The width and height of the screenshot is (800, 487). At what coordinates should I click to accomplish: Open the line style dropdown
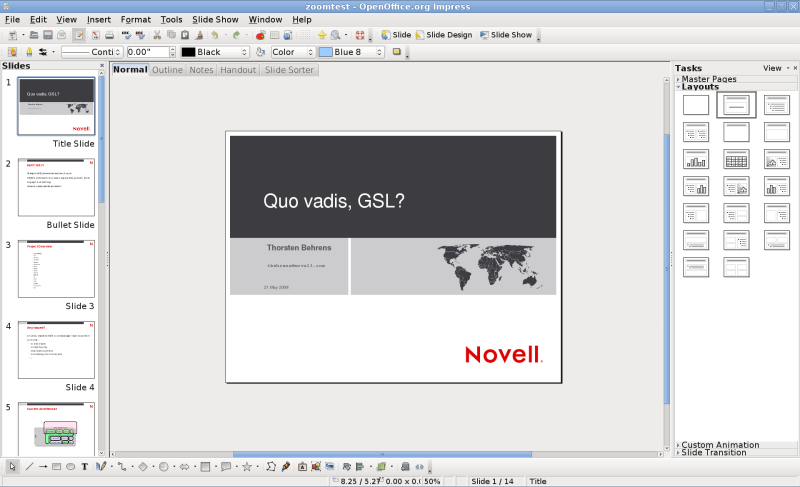tap(91, 52)
